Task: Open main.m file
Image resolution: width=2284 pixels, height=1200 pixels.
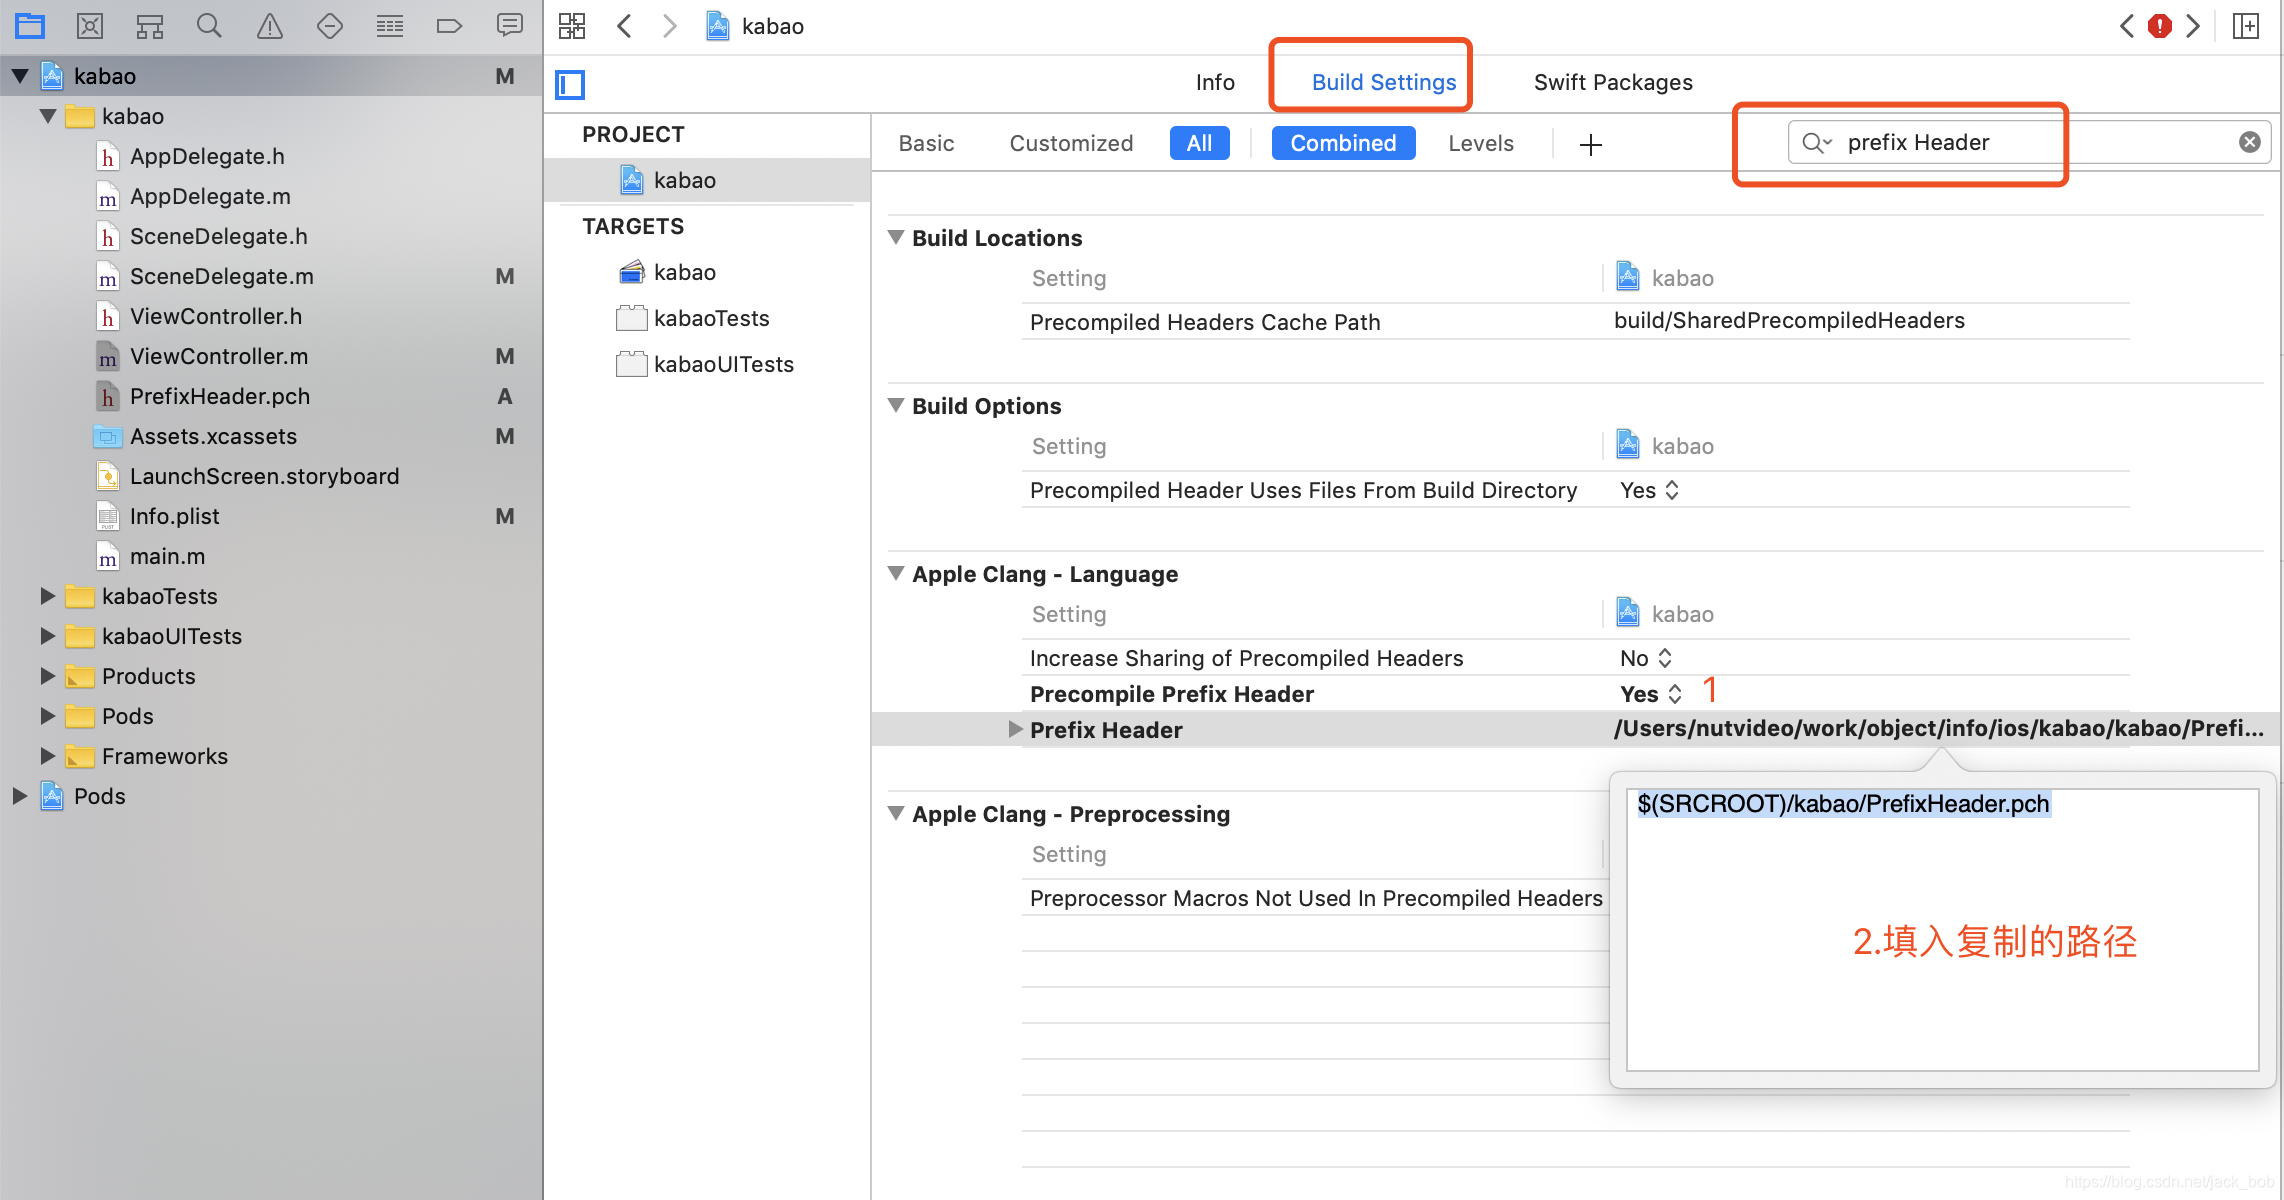Action: (x=167, y=556)
